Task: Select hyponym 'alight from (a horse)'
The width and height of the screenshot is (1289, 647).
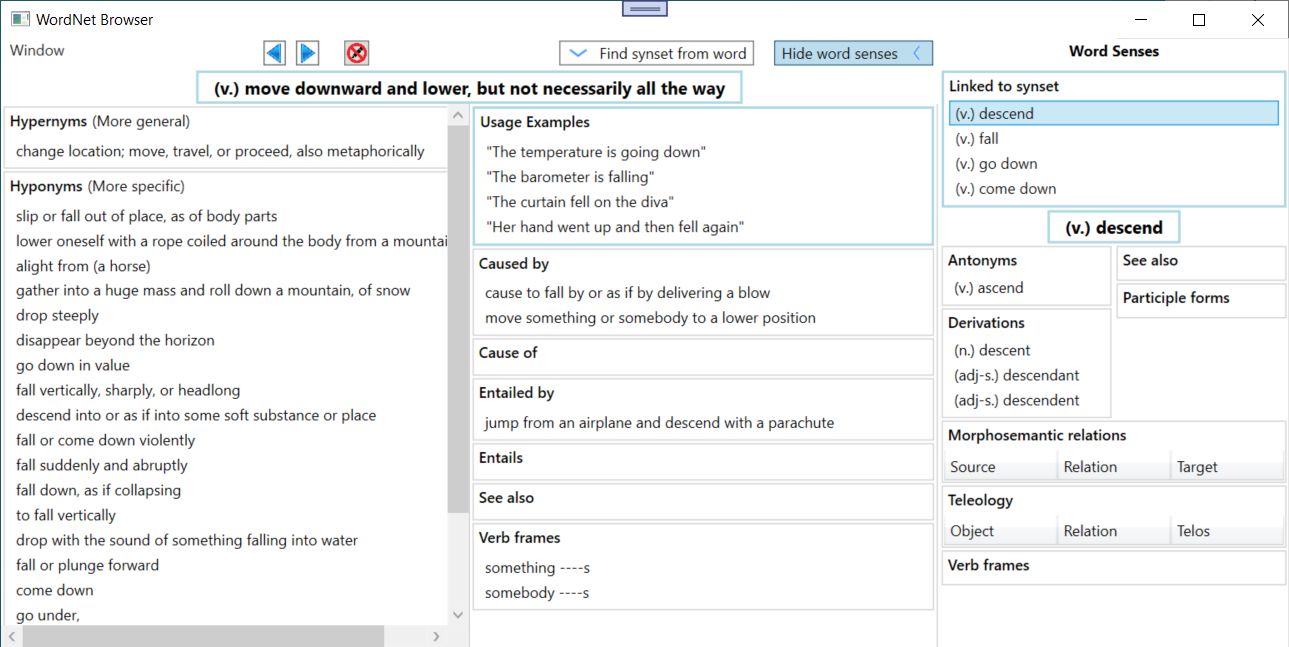Action: tap(83, 266)
